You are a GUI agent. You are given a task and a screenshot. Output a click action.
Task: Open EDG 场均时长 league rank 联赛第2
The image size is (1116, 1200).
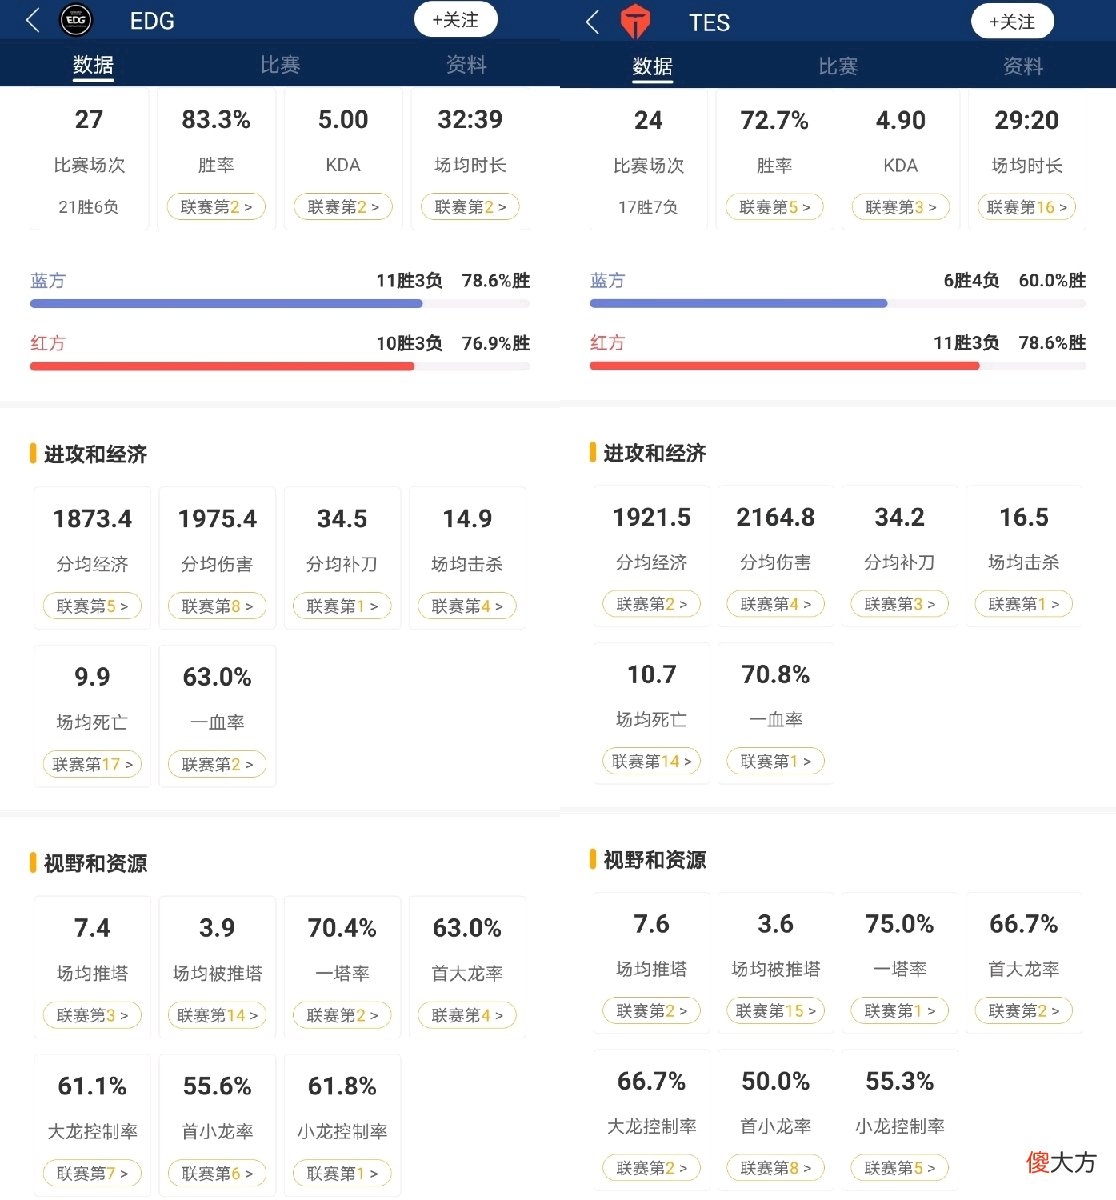(x=470, y=207)
